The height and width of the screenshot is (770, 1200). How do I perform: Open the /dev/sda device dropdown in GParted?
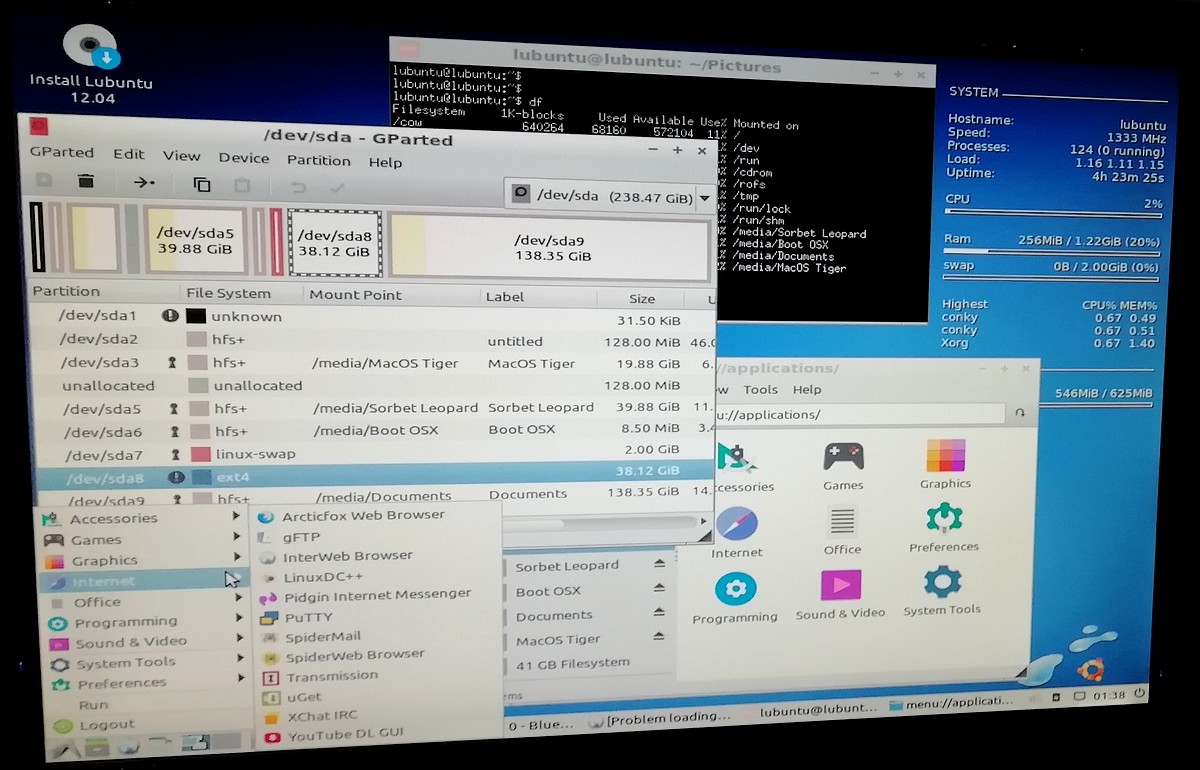tap(611, 196)
